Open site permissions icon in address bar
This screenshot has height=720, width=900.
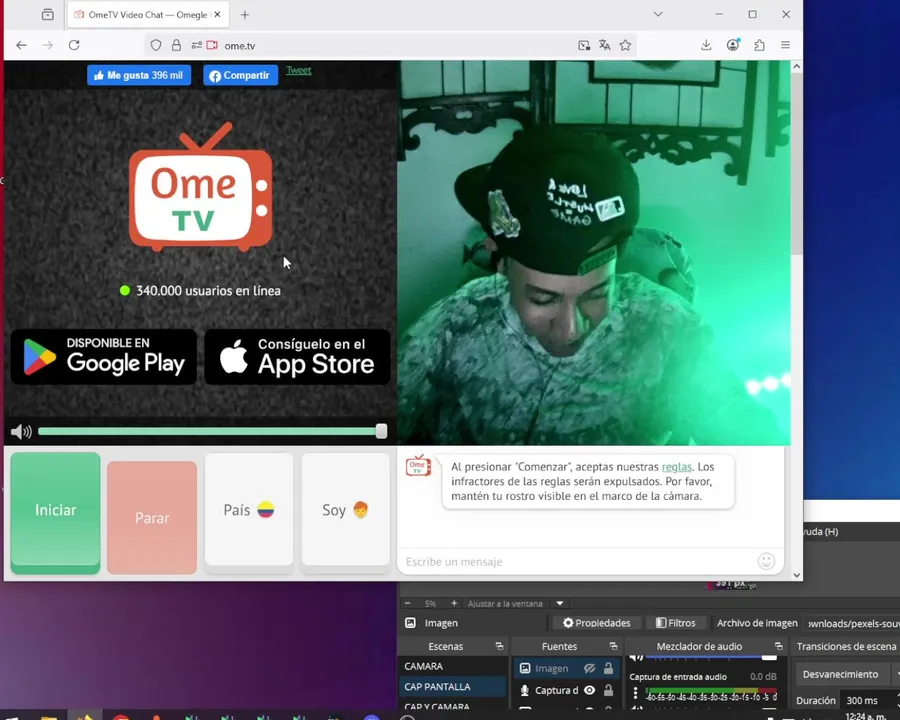click(x=196, y=45)
